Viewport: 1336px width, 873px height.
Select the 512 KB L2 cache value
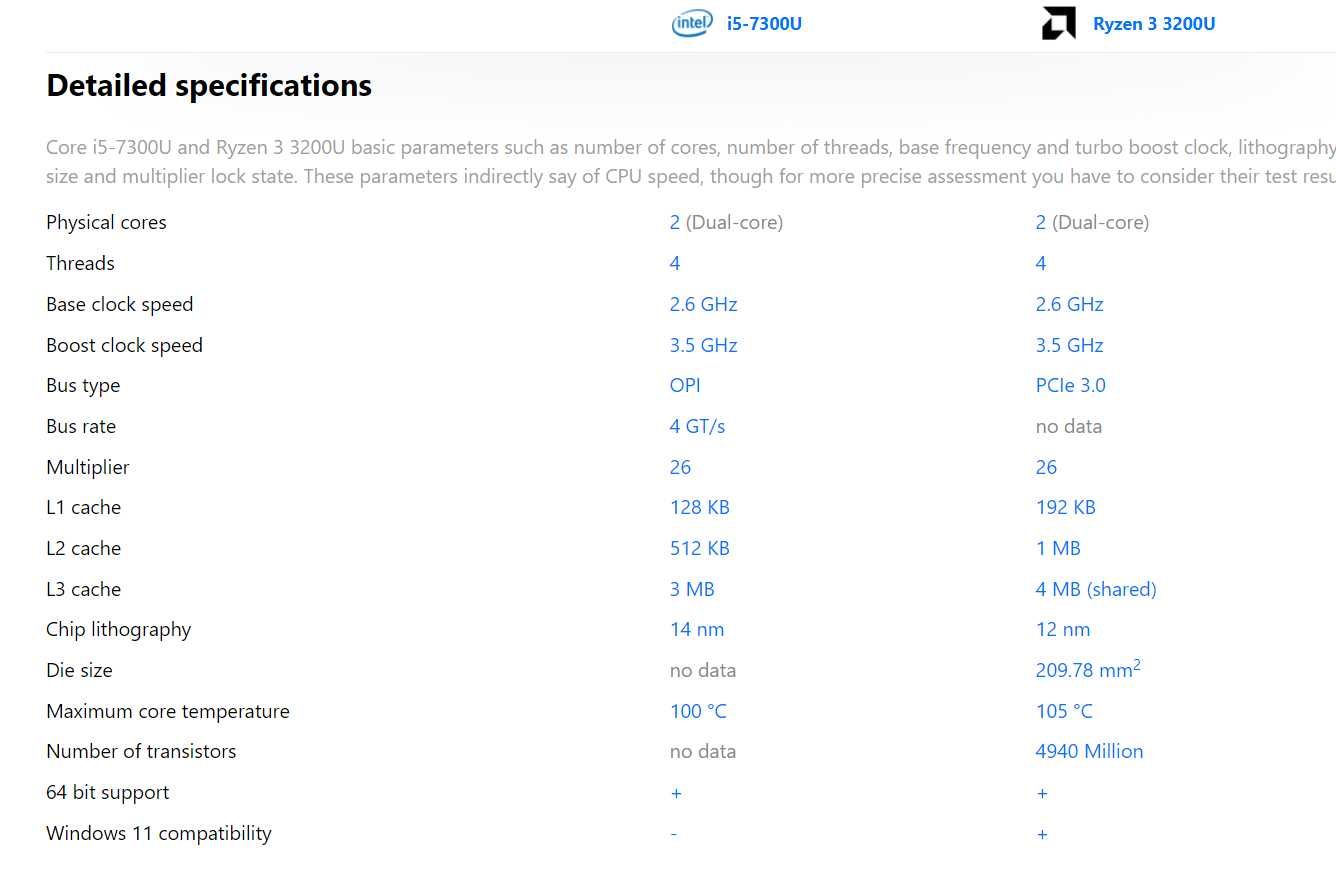tap(700, 548)
